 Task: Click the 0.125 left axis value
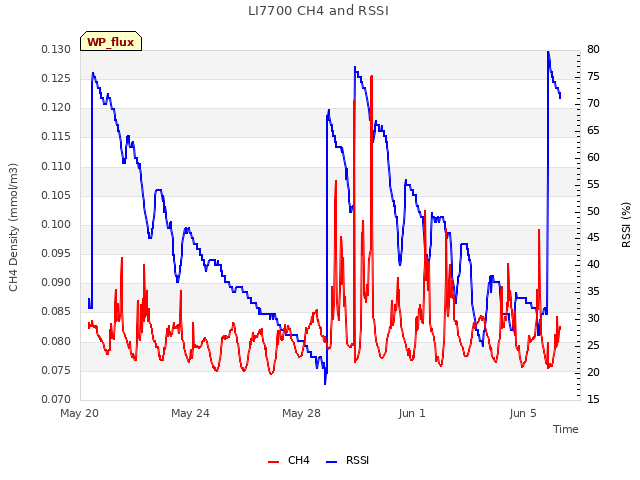point(56,78)
